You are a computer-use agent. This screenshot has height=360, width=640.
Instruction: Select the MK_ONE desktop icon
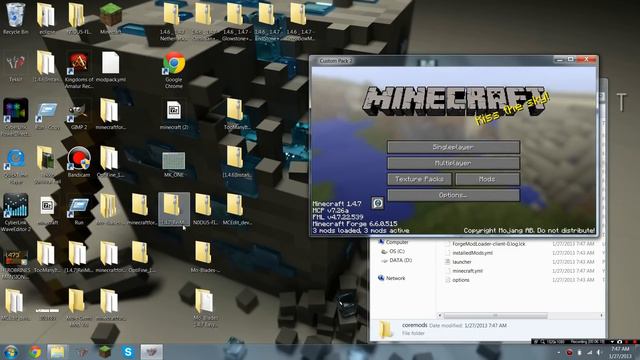[174, 163]
